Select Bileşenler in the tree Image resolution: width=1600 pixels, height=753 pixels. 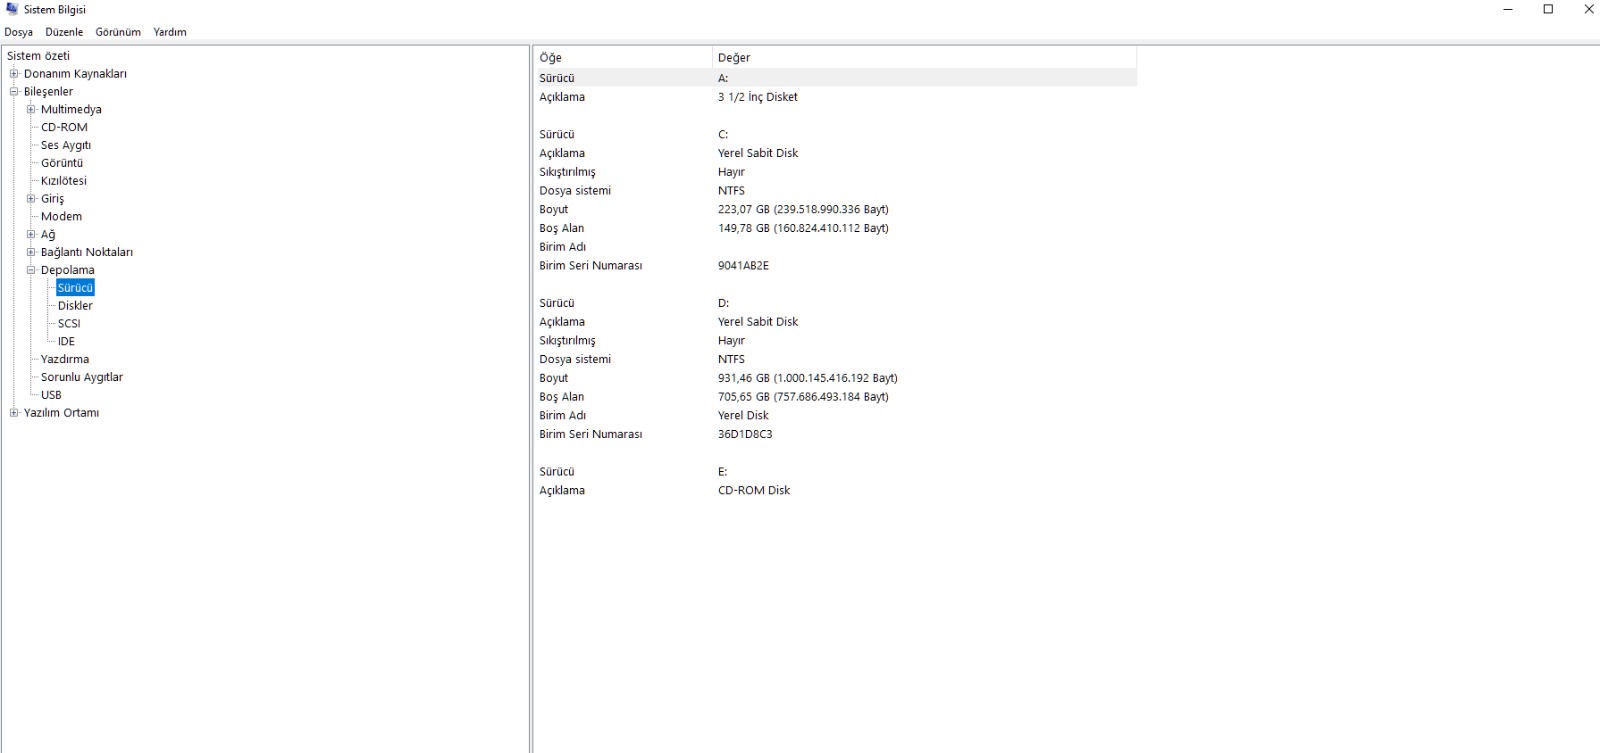(x=48, y=92)
